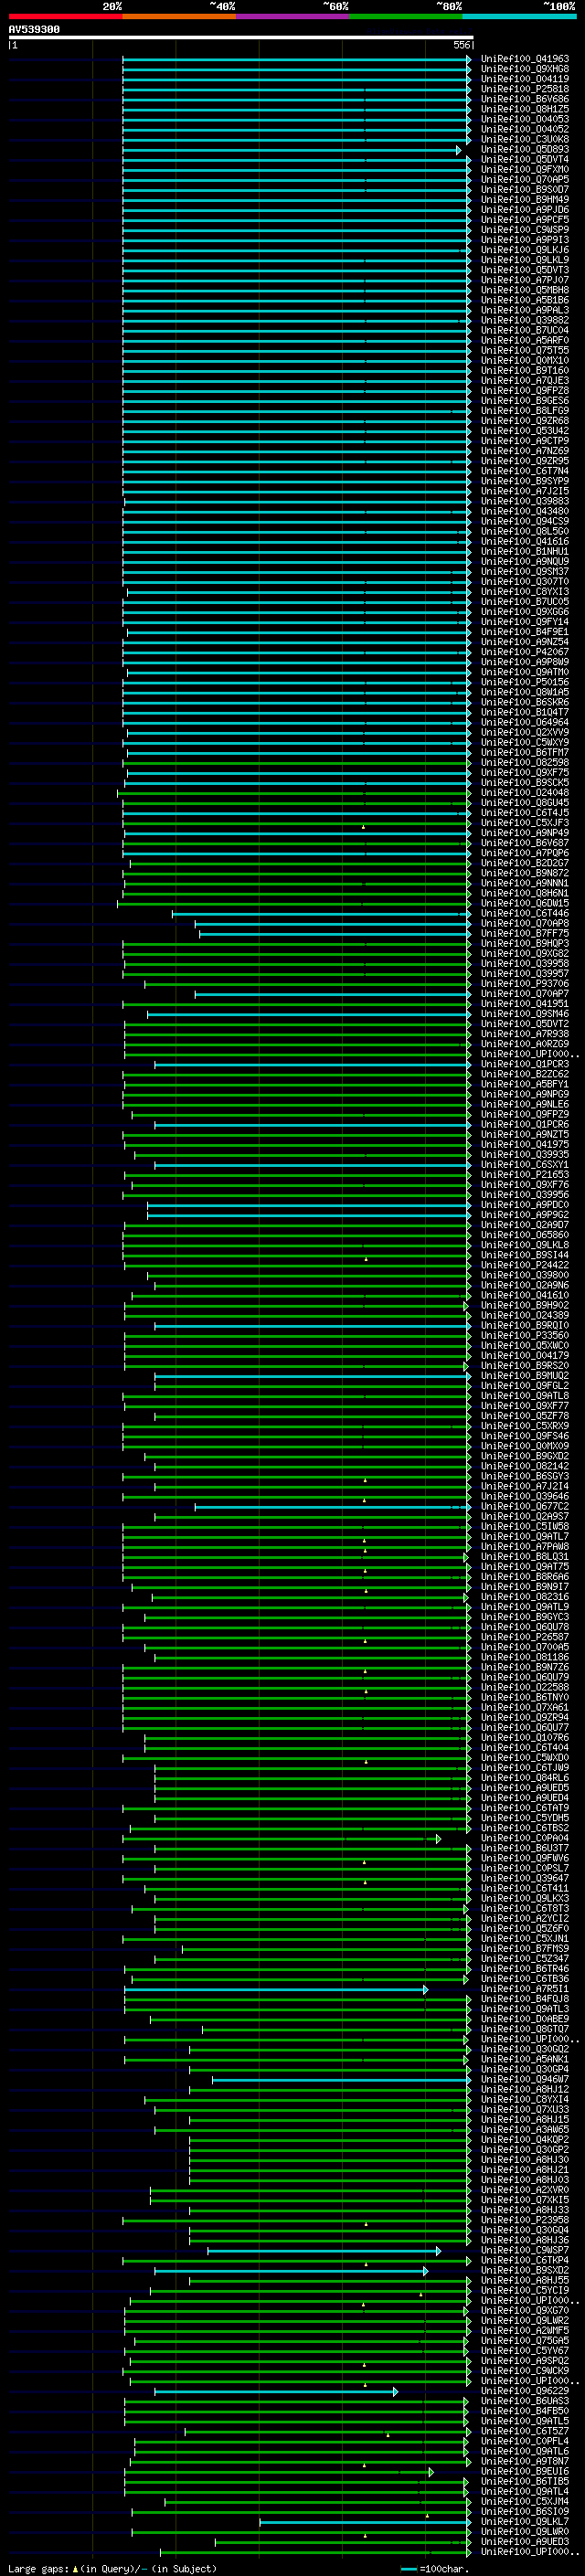Image resolution: width=585 pixels, height=2576 pixels.
Task: Select hit label UniRef100_Q41975
Action: (525, 1144)
